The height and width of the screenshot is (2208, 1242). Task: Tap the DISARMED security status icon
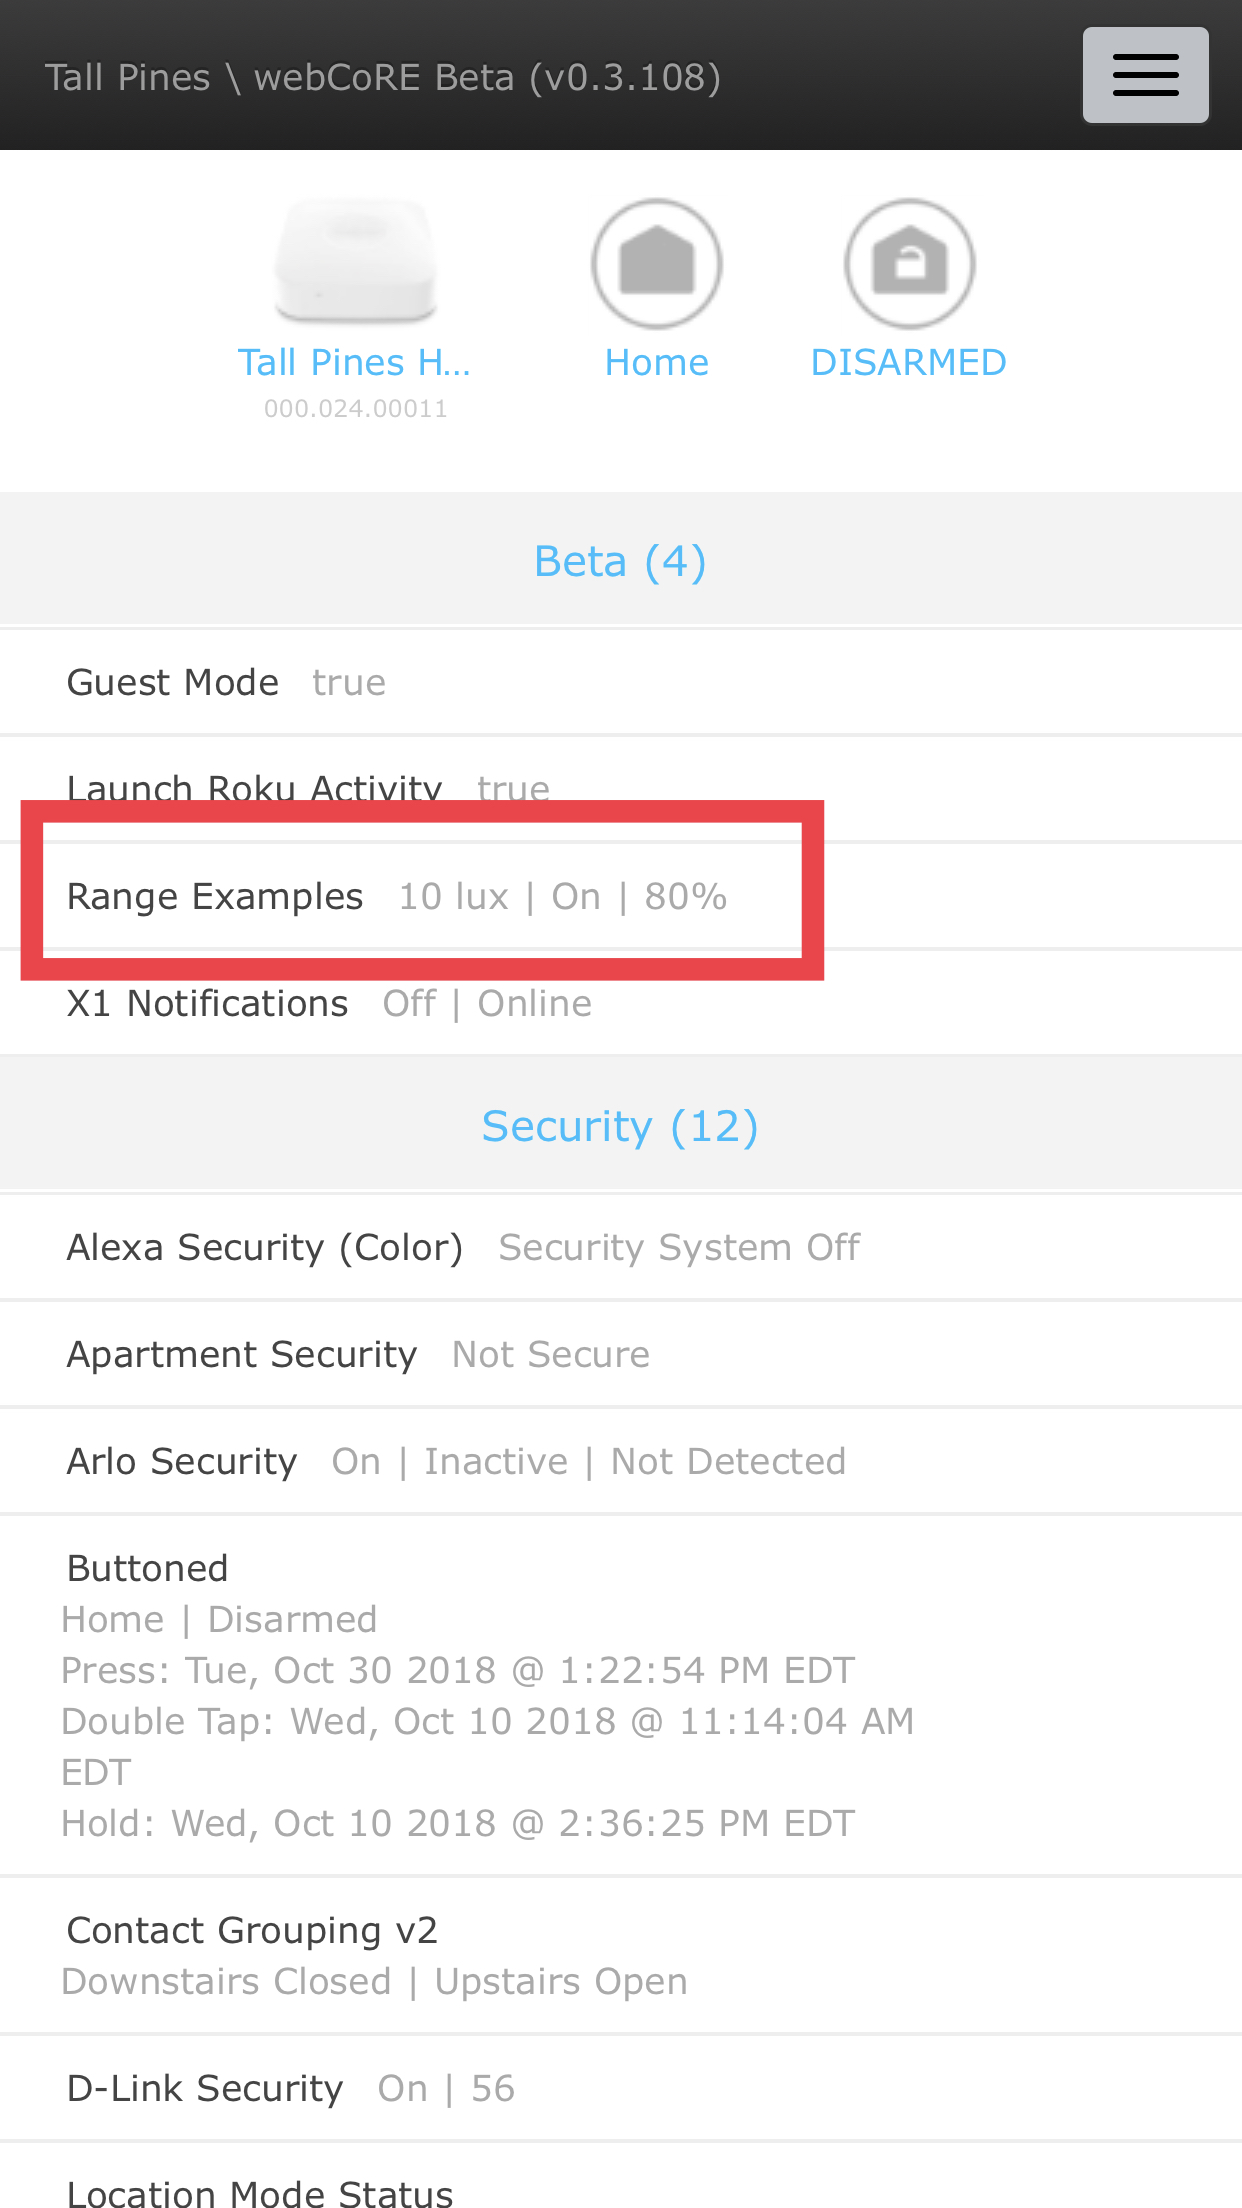909,263
